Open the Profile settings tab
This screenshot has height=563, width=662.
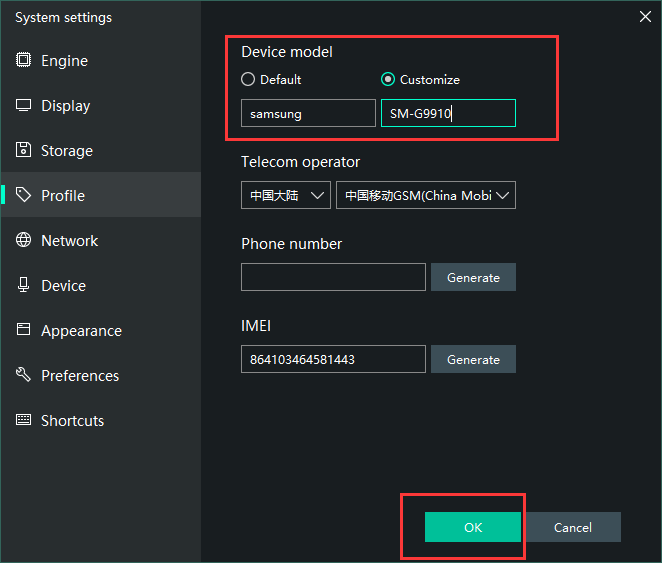(x=63, y=196)
